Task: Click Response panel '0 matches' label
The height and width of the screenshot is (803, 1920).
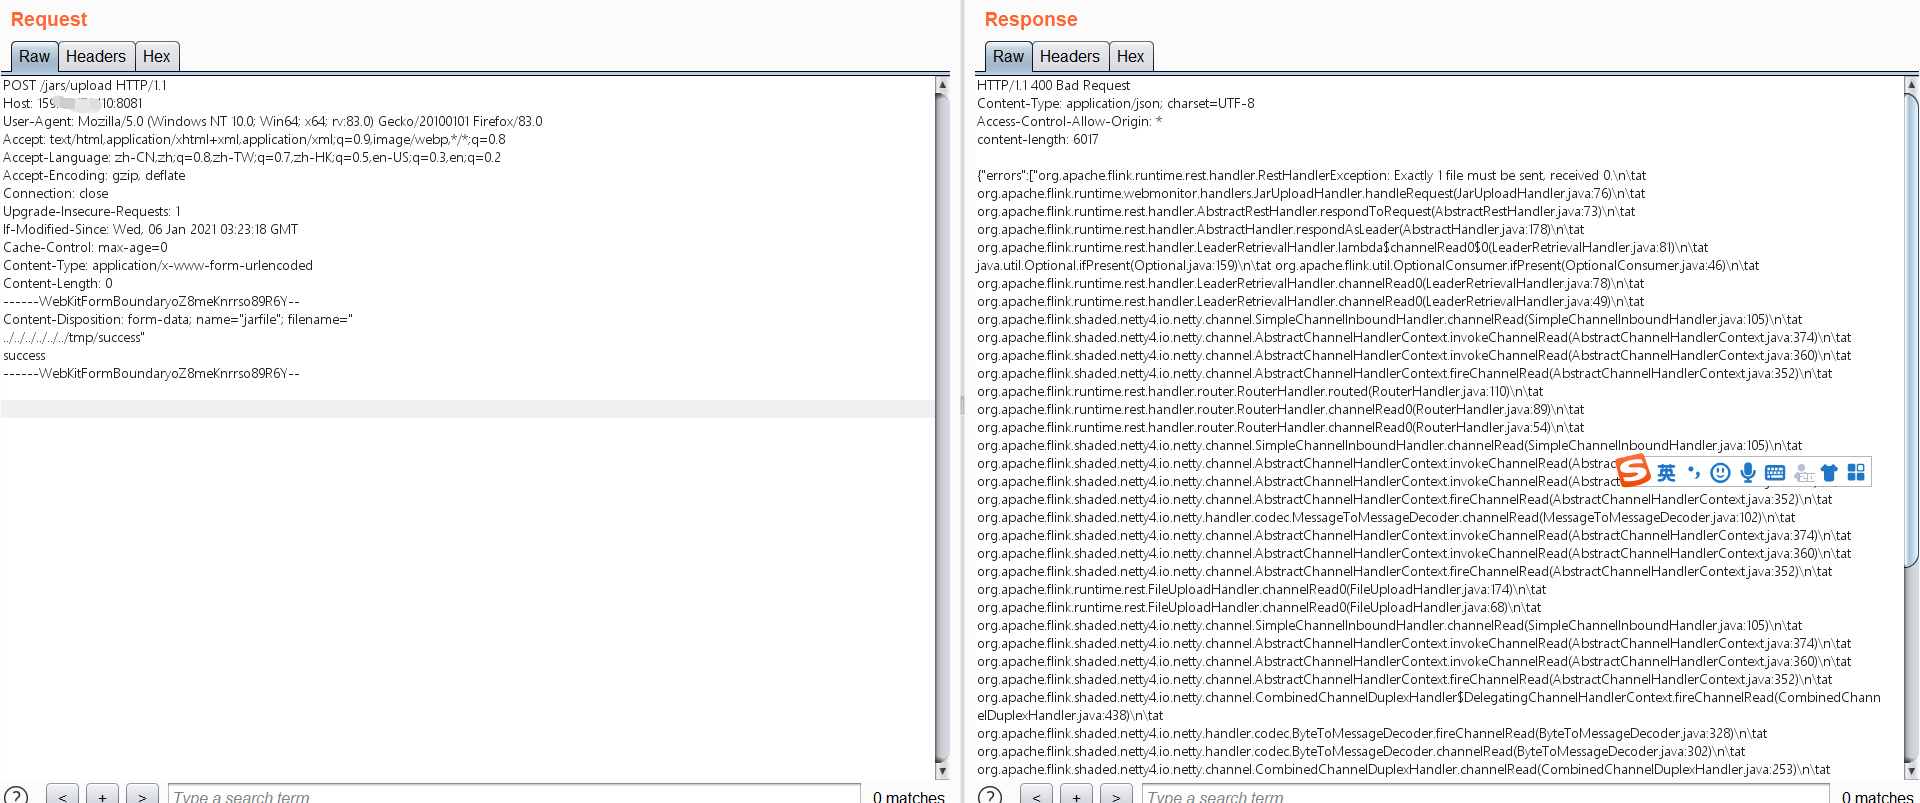Action: tap(1878, 796)
